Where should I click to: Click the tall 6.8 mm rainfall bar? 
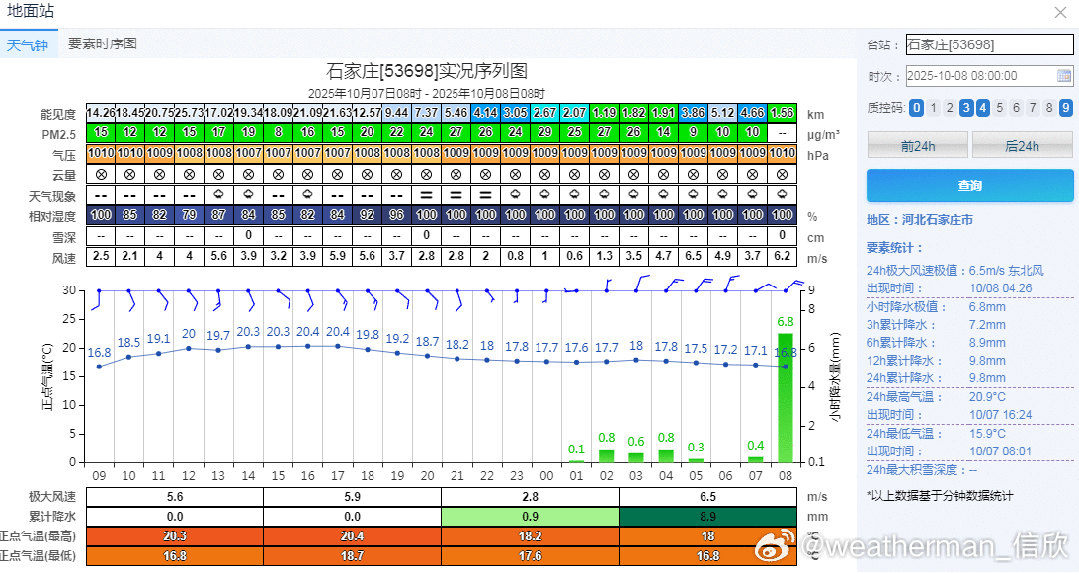click(785, 397)
